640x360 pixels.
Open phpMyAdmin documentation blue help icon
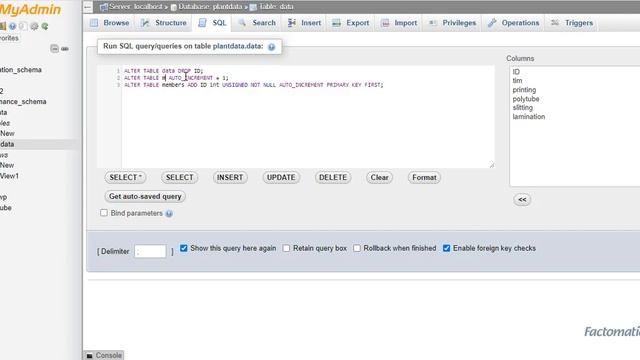click(13, 26)
